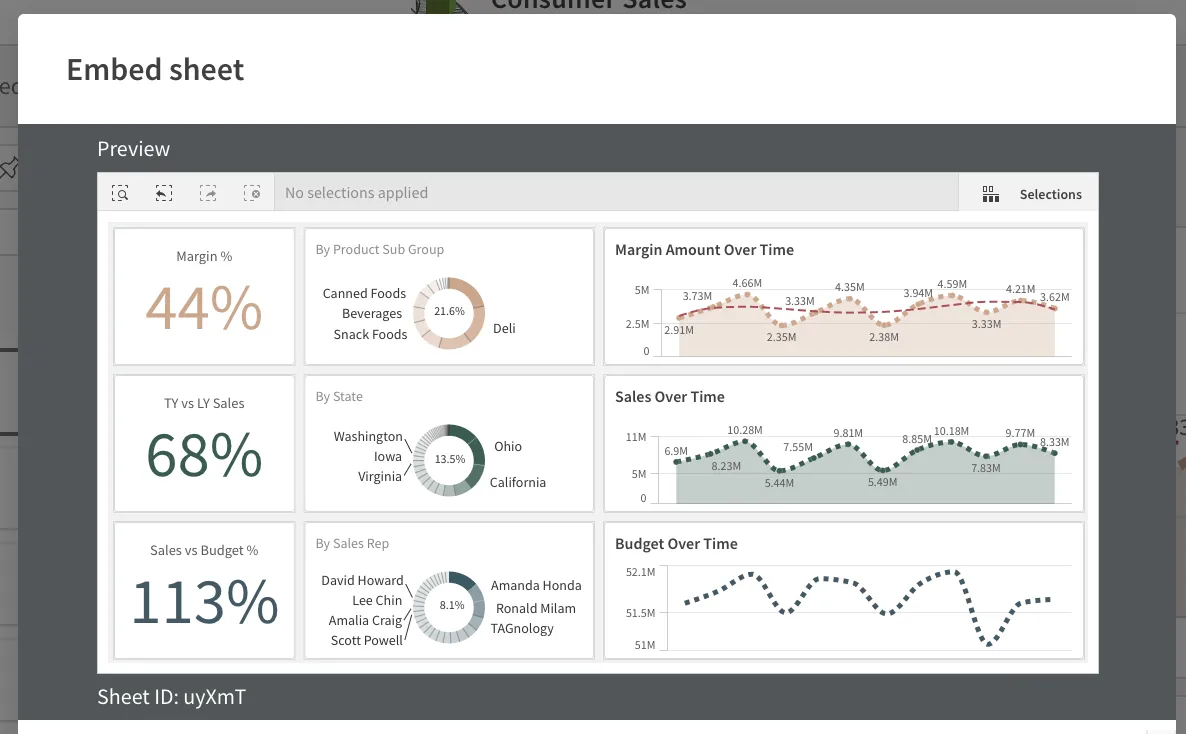
Task: Click the Sales vs Budget % KPI
Action: pyautogui.click(x=204, y=590)
